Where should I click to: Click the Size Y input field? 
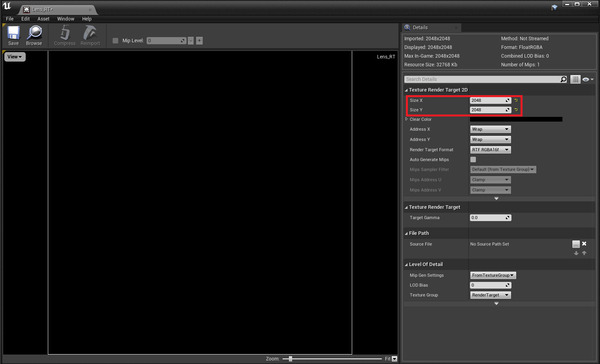(x=490, y=110)
